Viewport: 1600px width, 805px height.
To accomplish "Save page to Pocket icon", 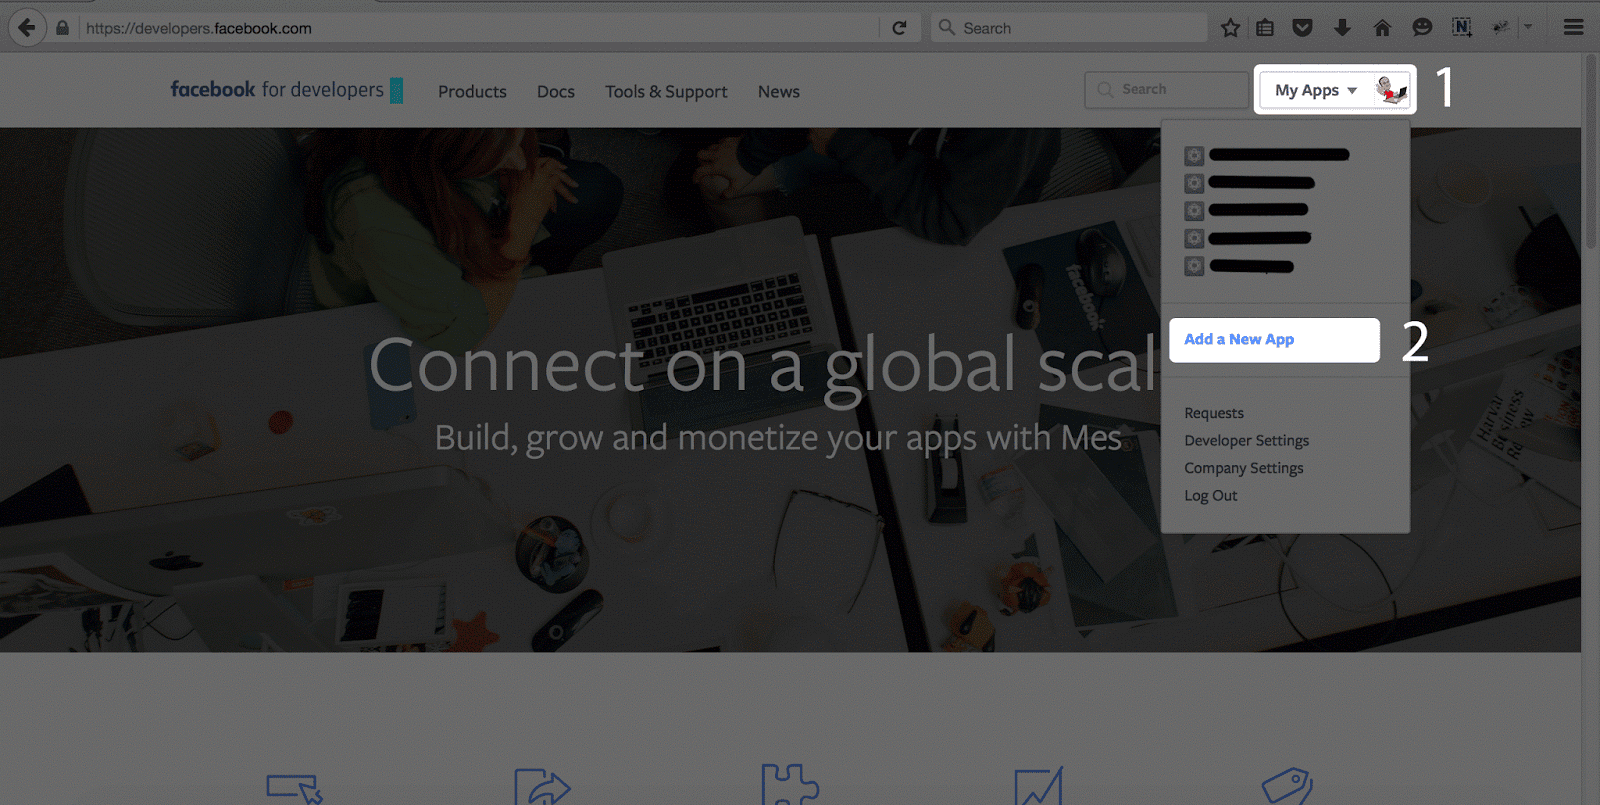I will pos(1302,28).
